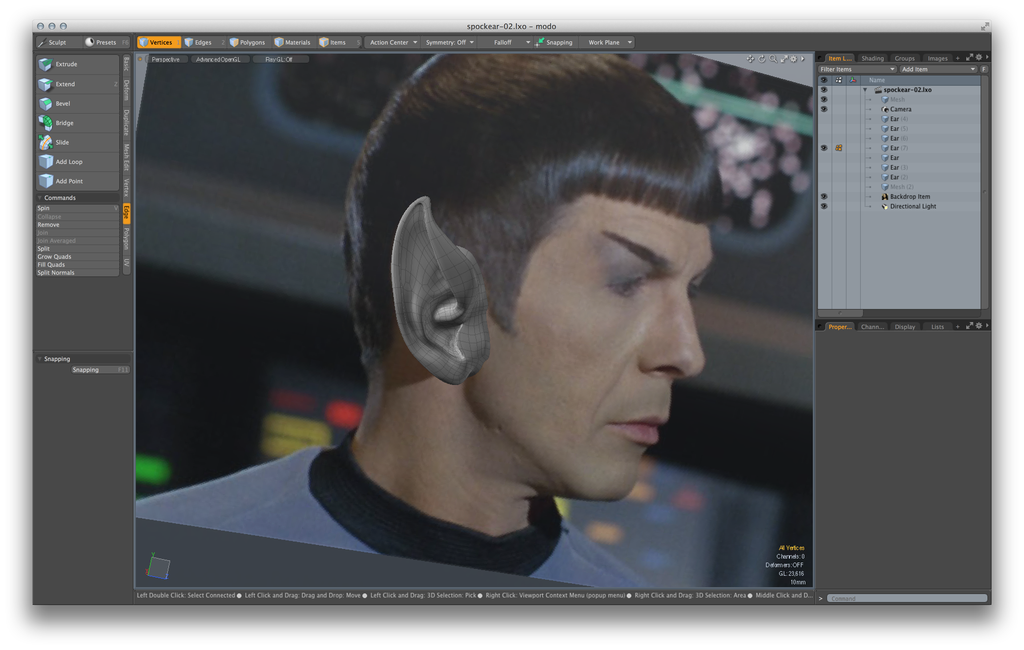Click the viewport zoom magnifier icon

(773, 59)
